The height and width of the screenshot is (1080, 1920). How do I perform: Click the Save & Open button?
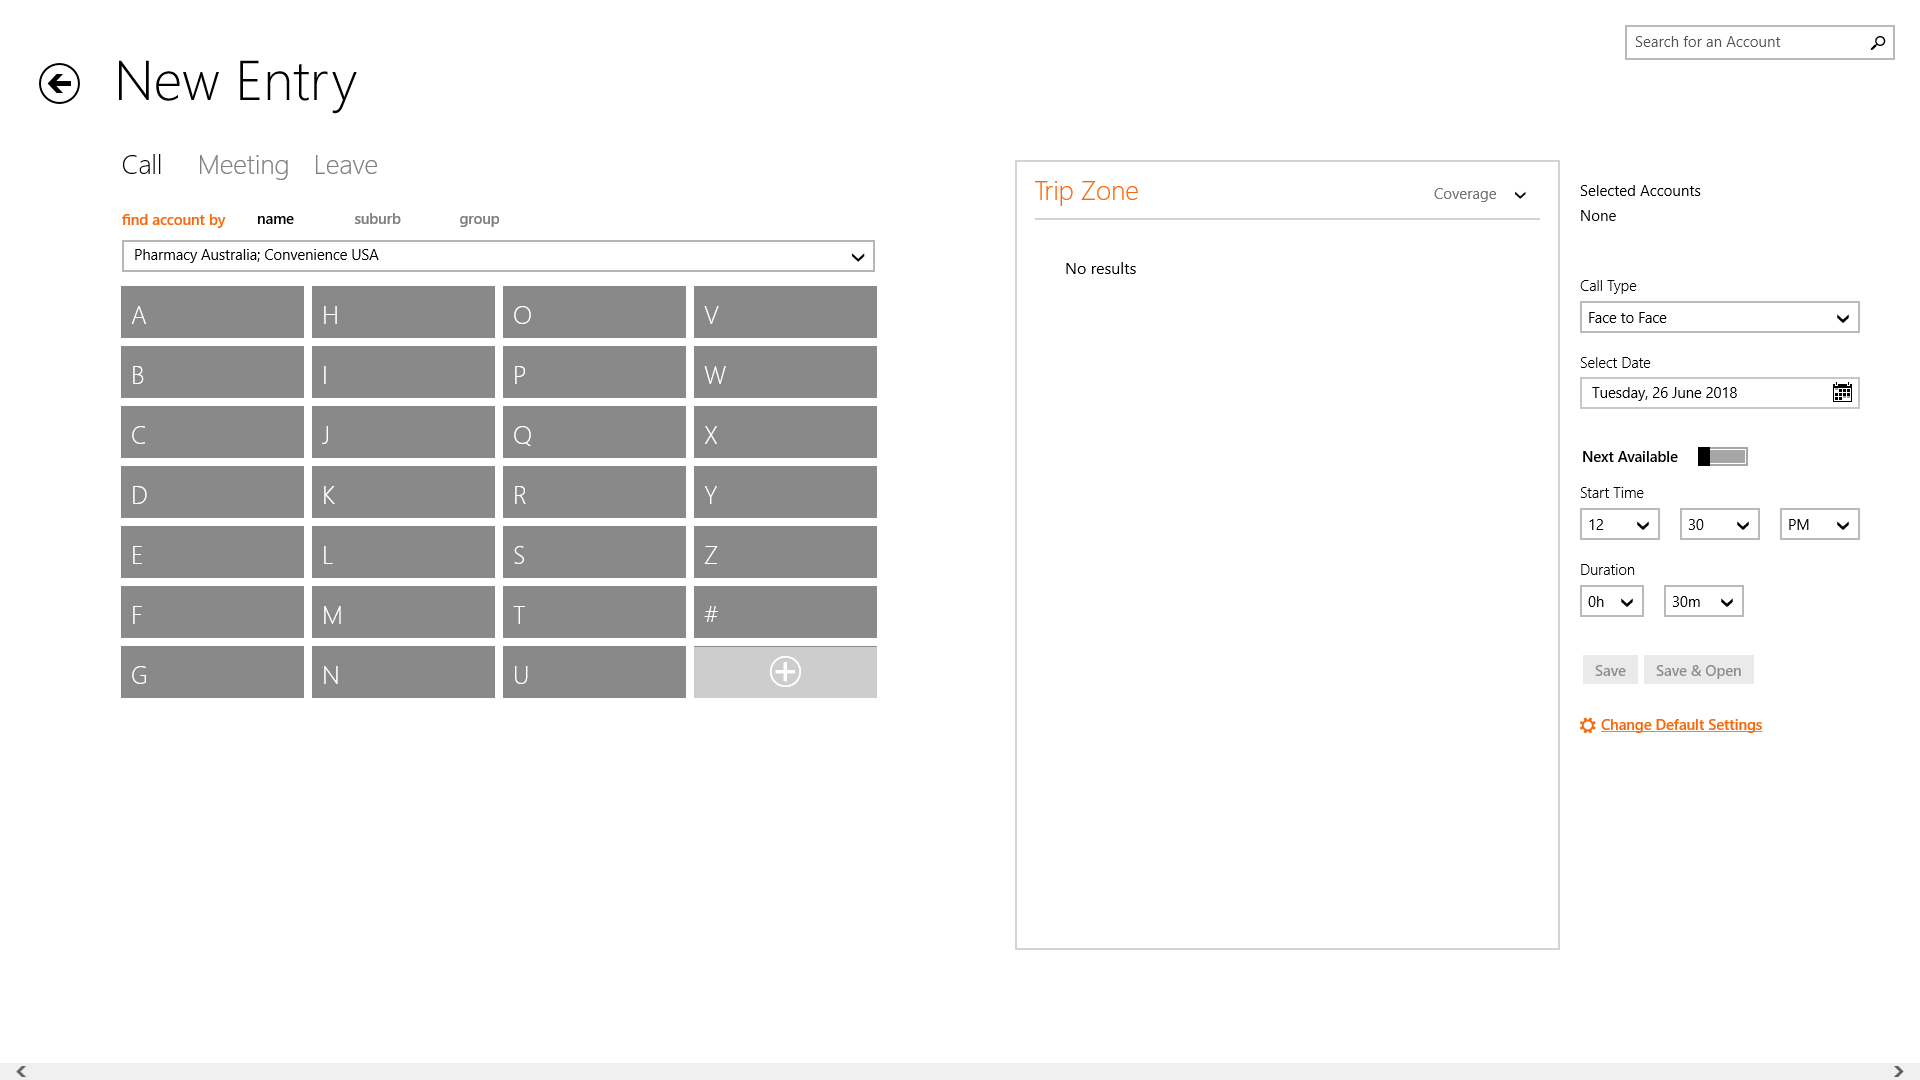tap(1698, 671)
